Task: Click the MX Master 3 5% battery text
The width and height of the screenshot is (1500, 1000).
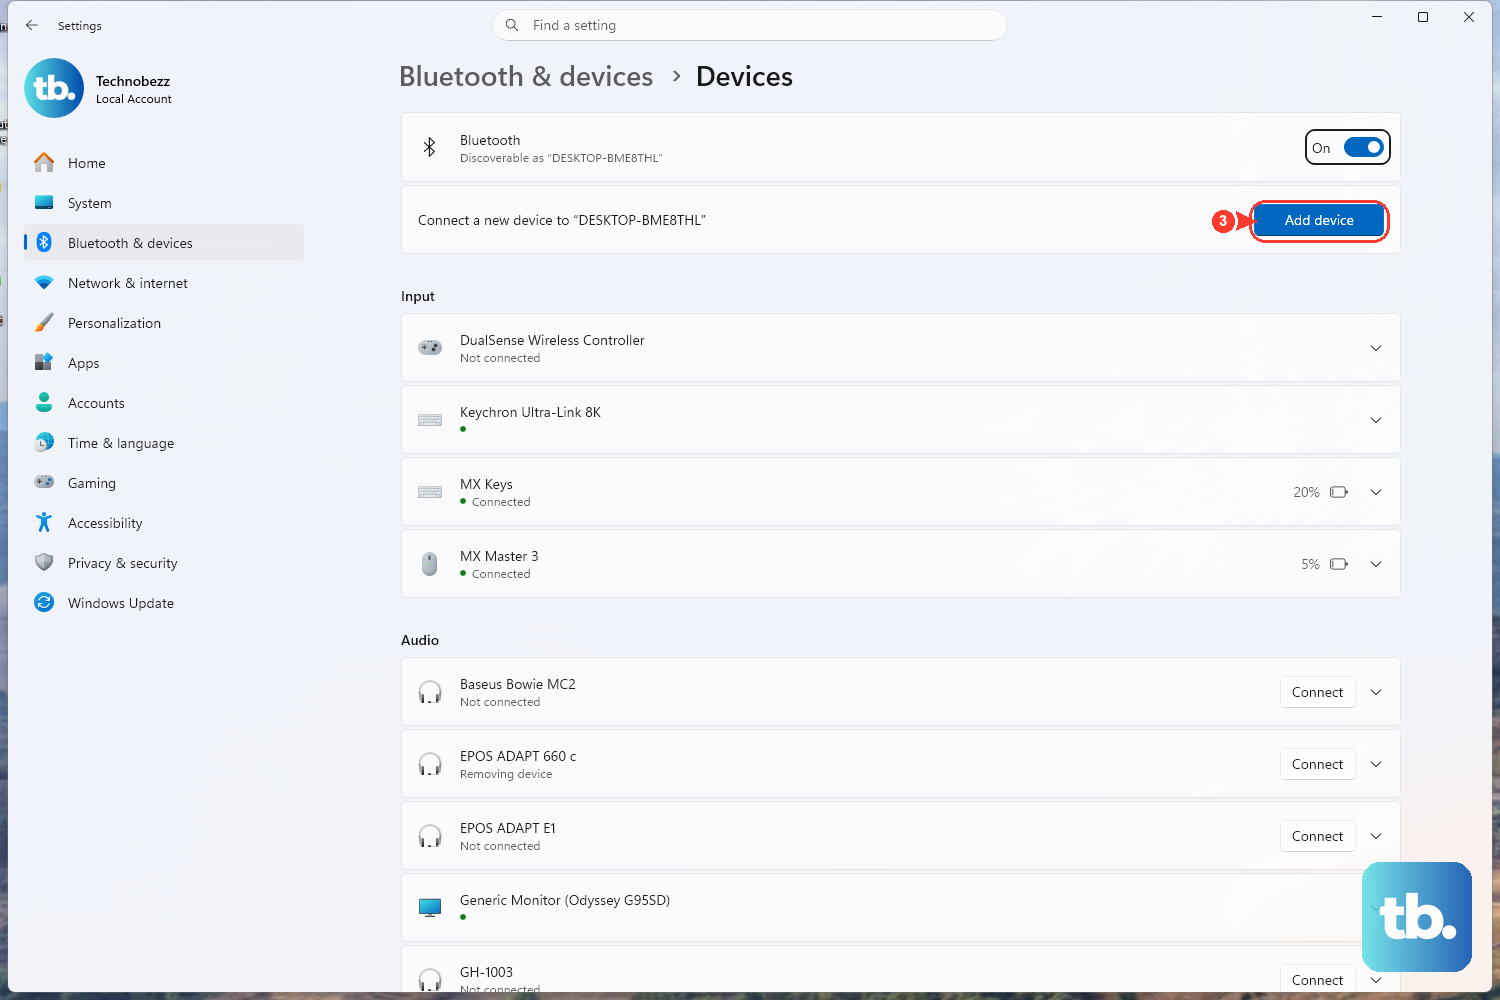Action: click(1310, 564)
